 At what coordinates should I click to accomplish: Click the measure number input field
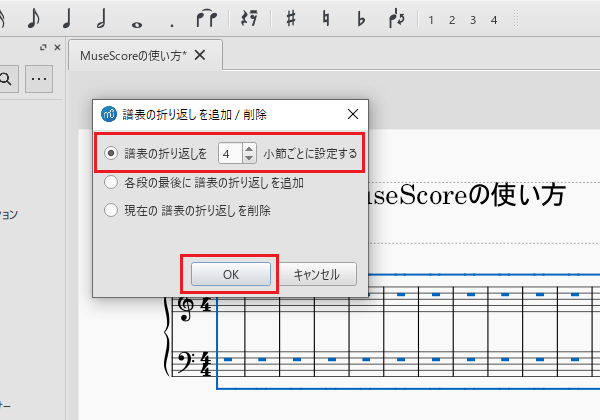[229, 154]
